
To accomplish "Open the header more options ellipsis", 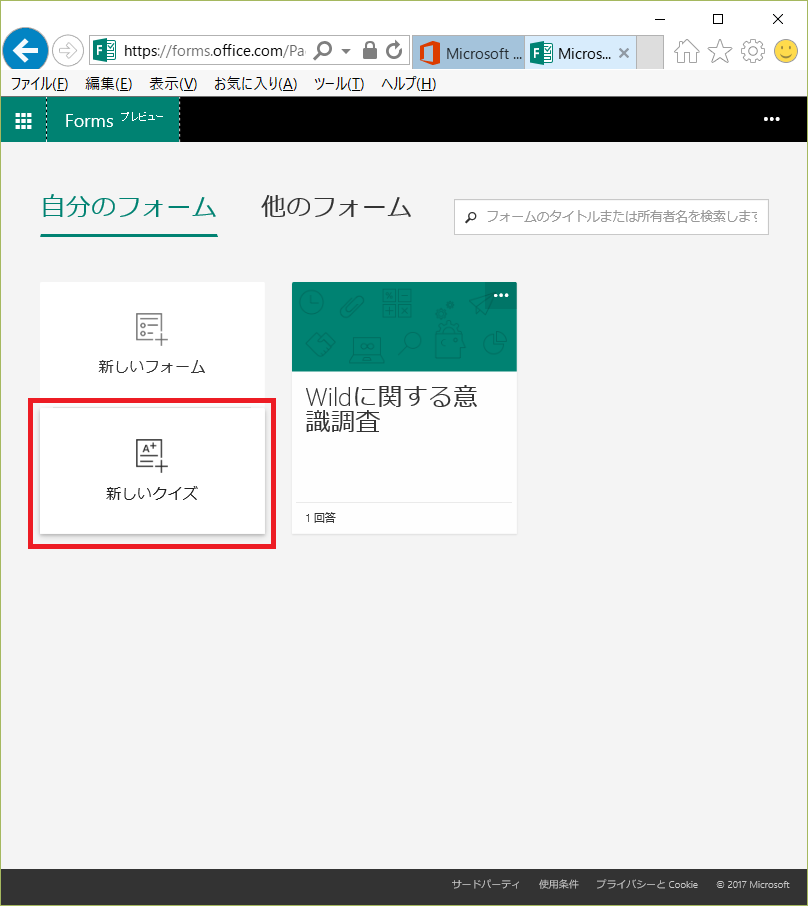I will [772, 120].
